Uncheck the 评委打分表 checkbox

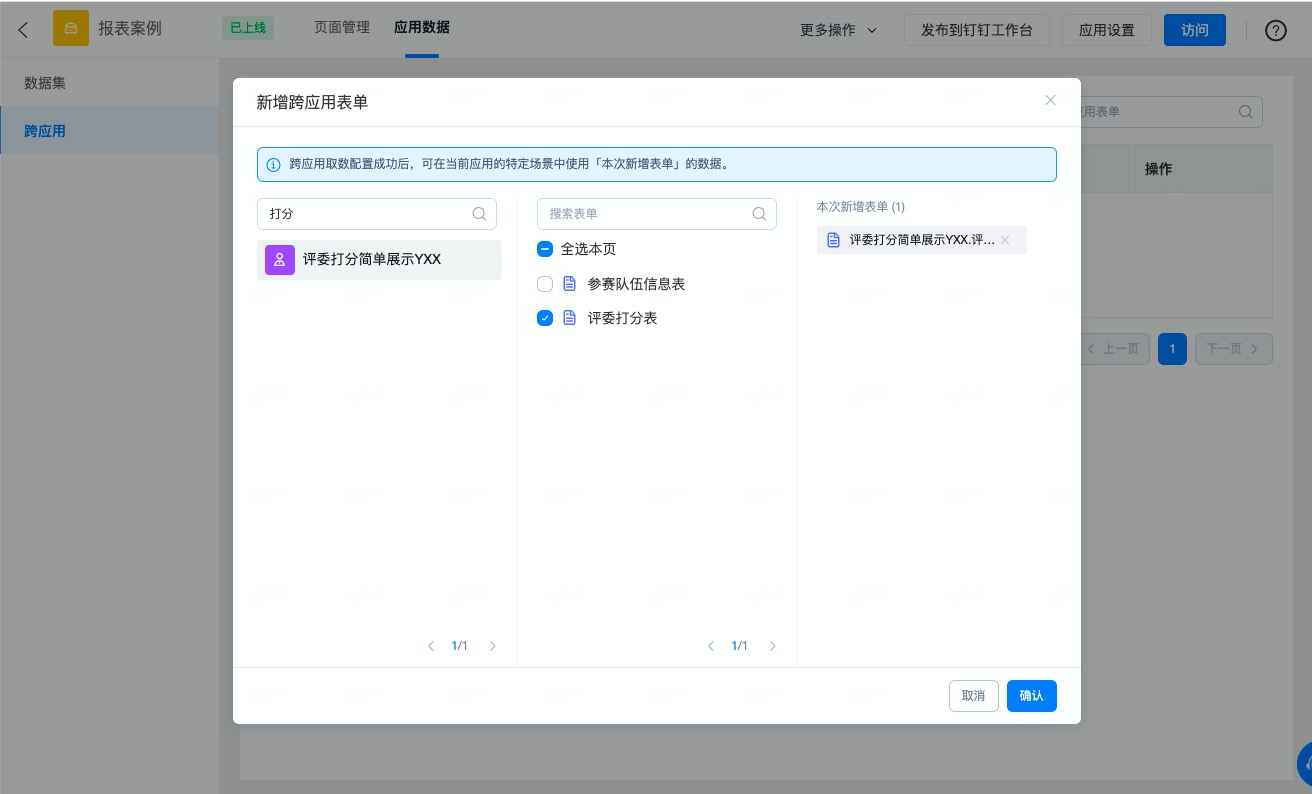tap(545, 318)
